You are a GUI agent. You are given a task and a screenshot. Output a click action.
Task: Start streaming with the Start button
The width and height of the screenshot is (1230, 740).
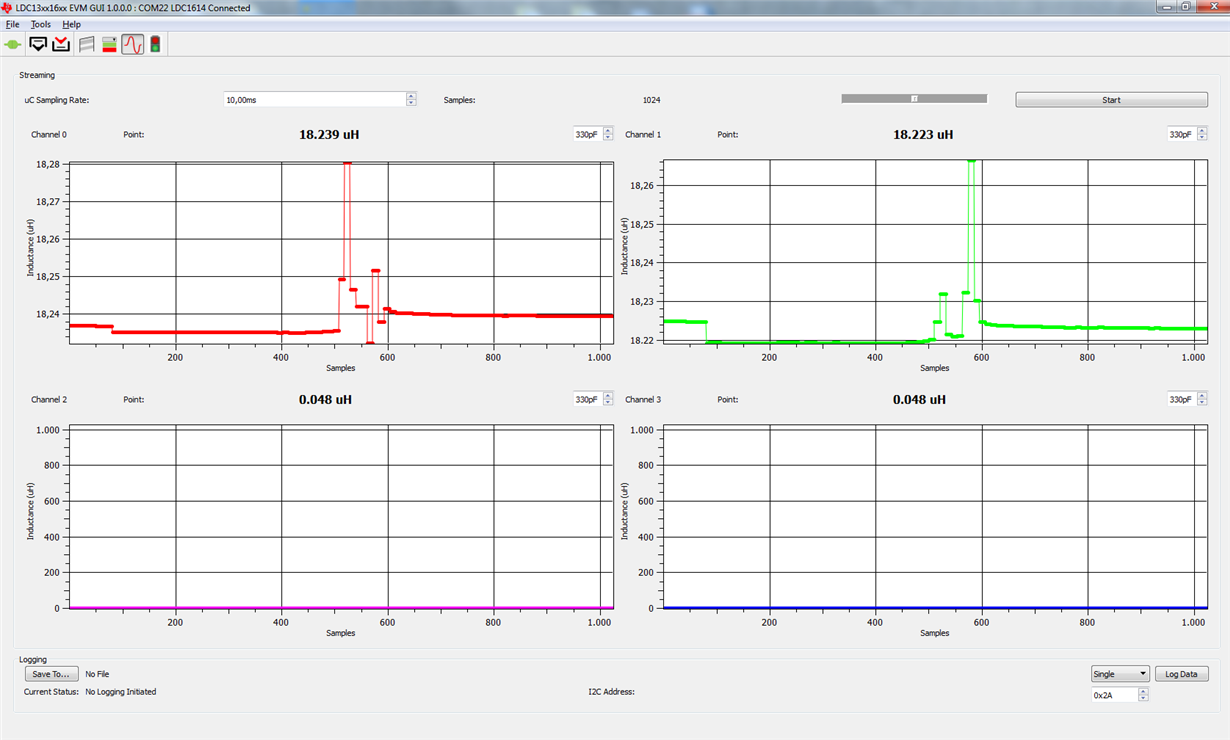(x=1111, y=100)
